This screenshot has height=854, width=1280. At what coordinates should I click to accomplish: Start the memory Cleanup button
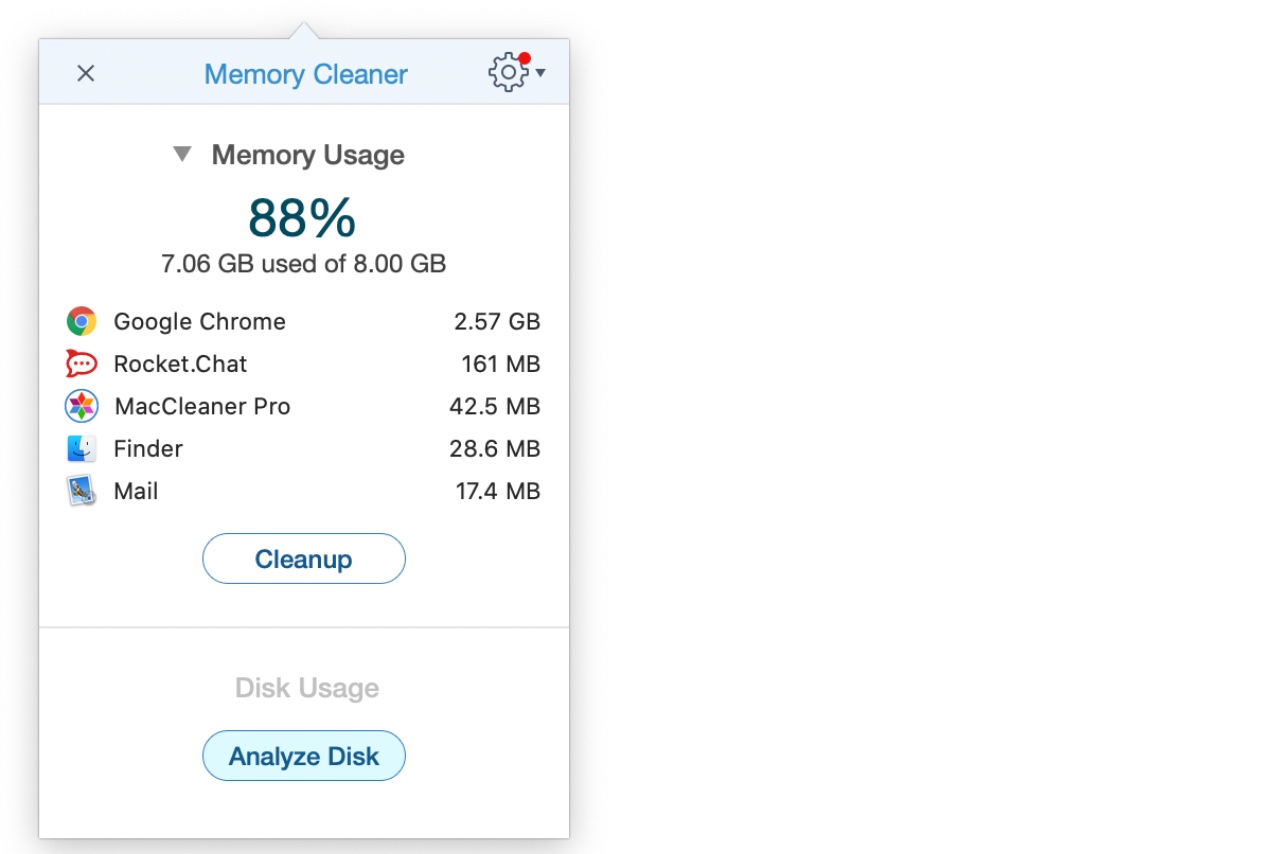(x=304, y=558)
